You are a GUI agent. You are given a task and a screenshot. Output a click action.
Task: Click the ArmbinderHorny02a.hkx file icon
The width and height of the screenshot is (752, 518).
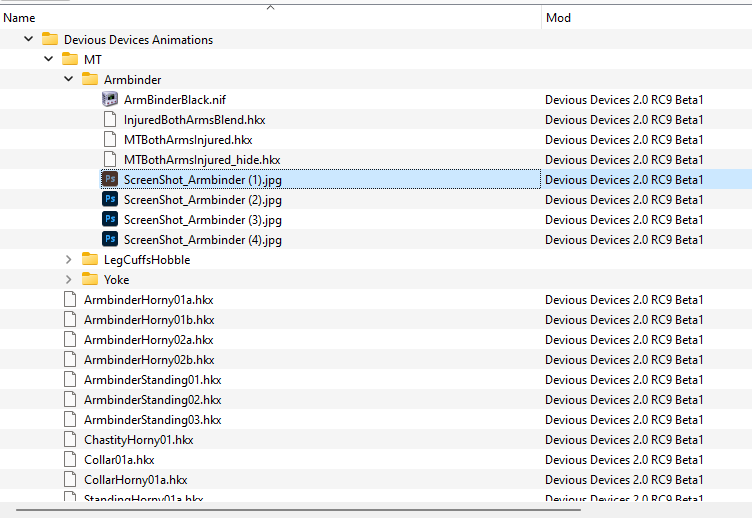(x=70, y=340)
